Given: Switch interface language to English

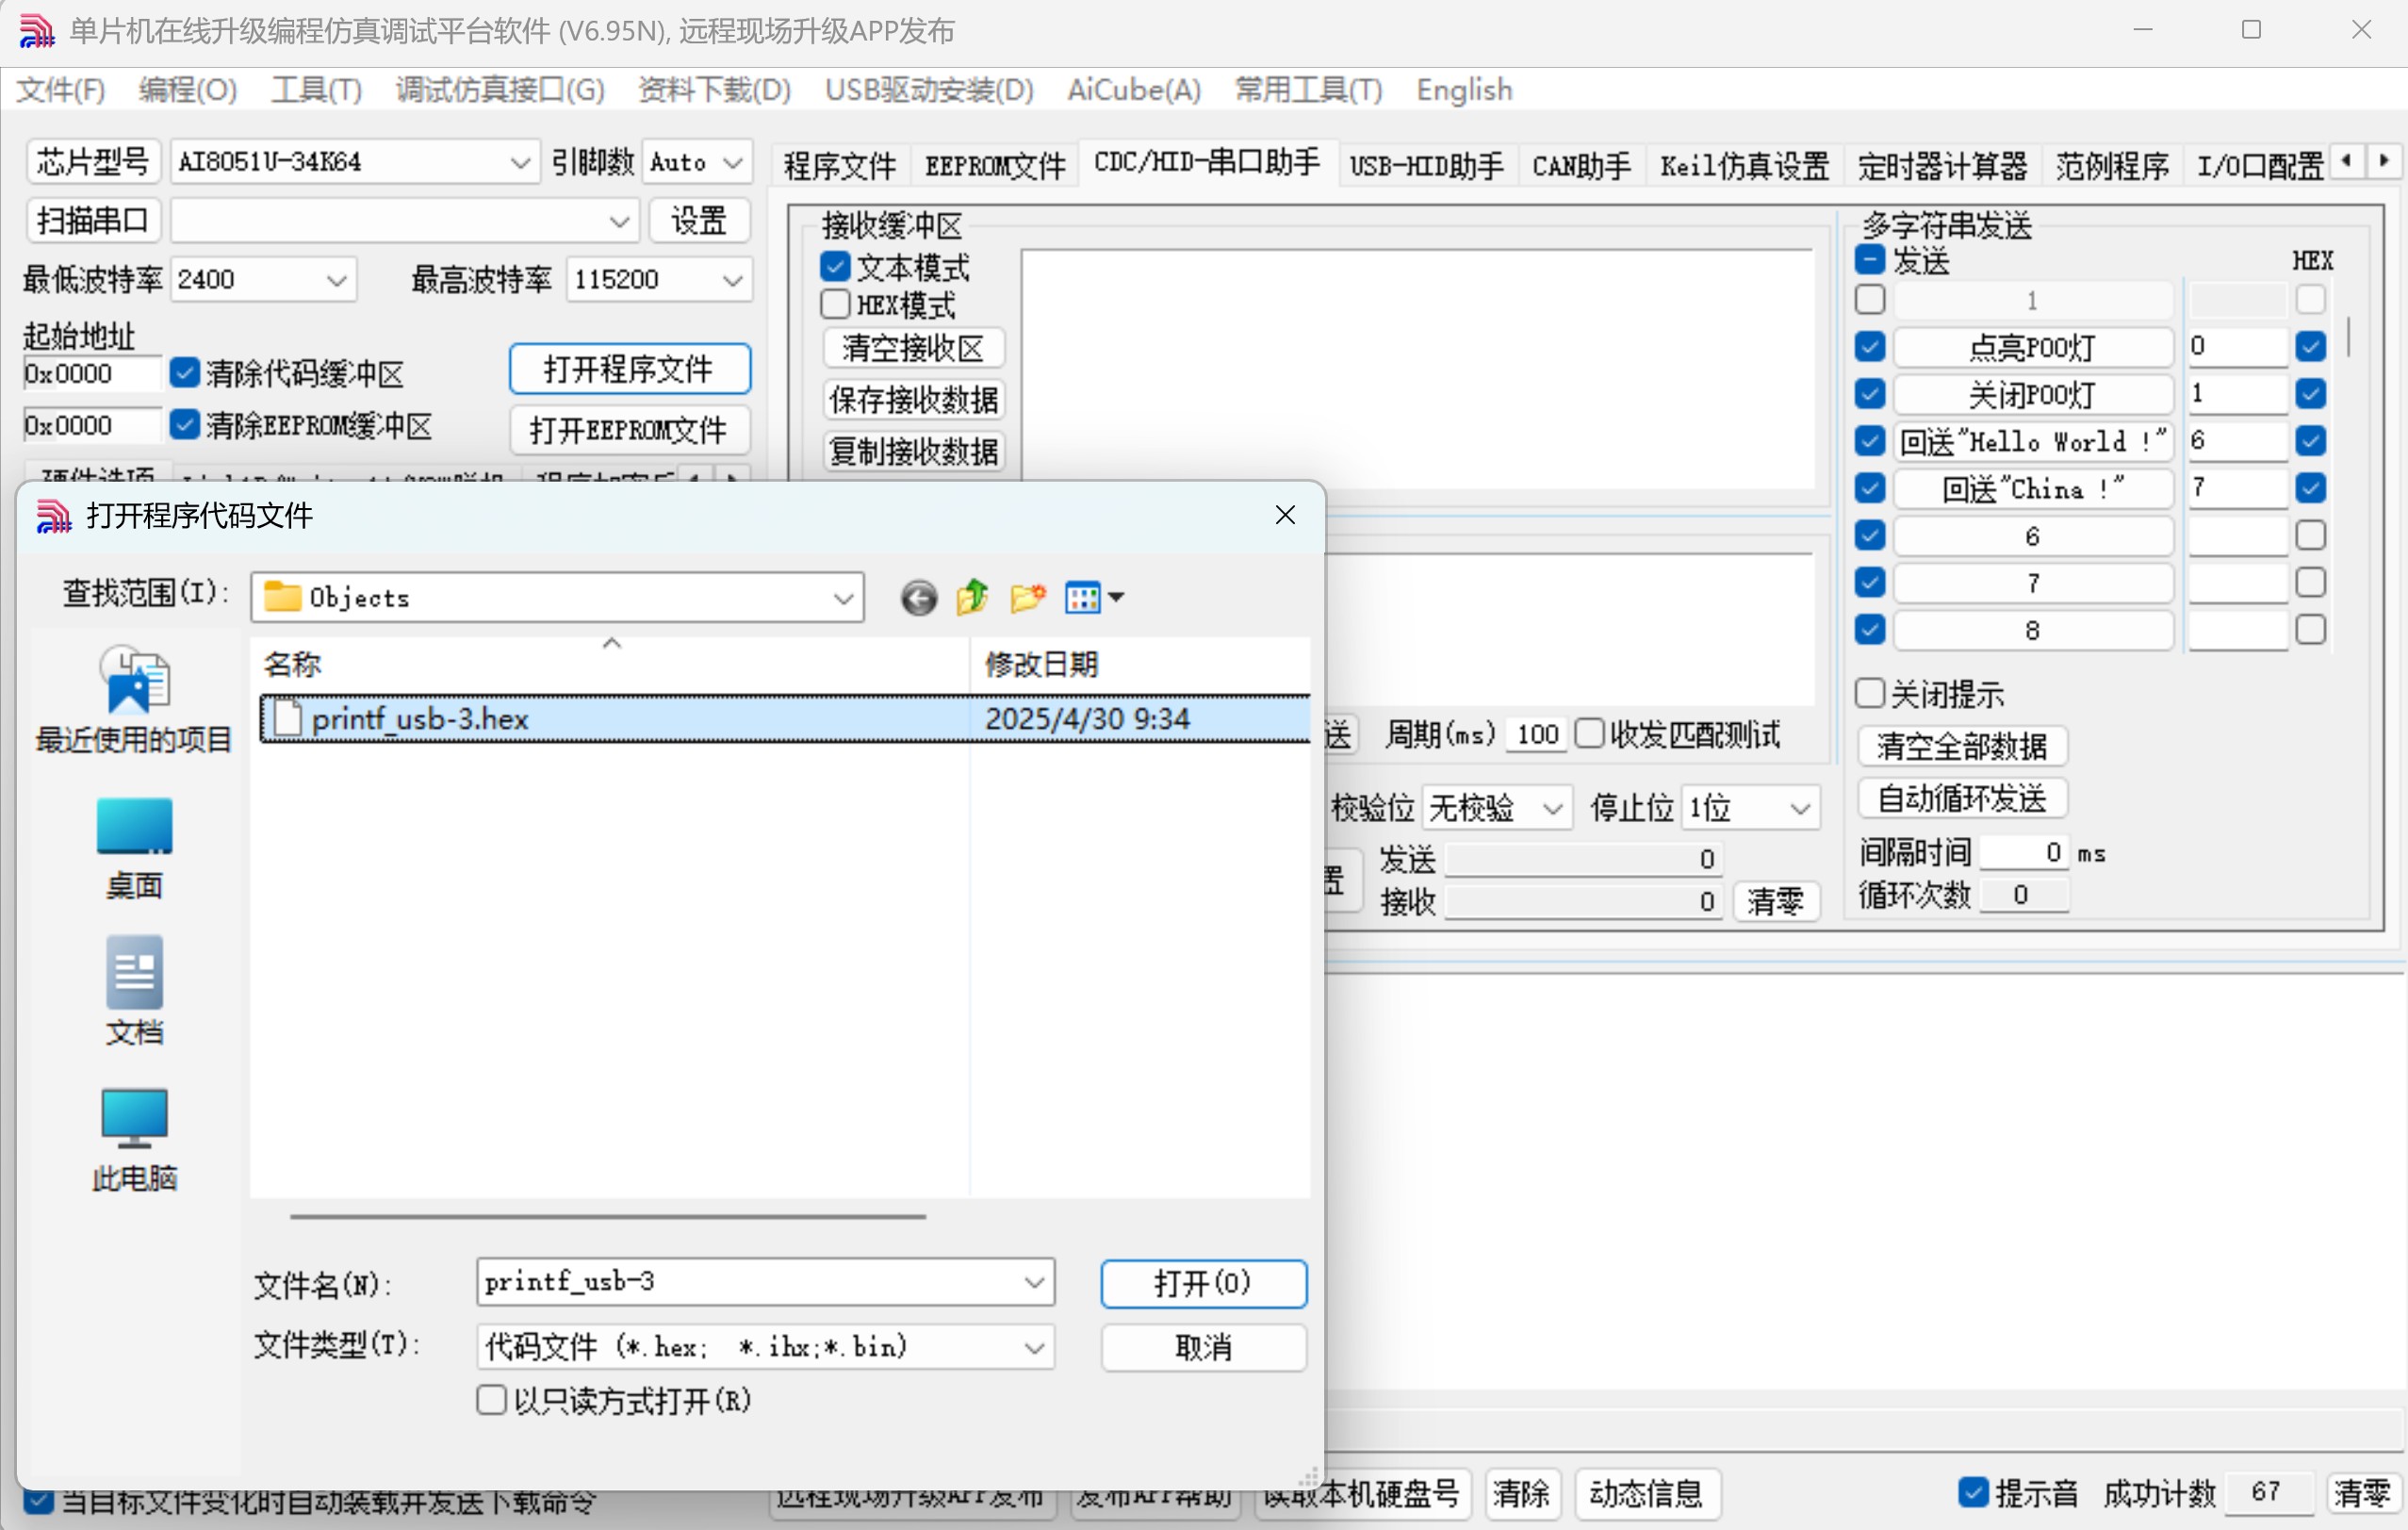Looking at the screenshot, I should tap(1464, 90).
